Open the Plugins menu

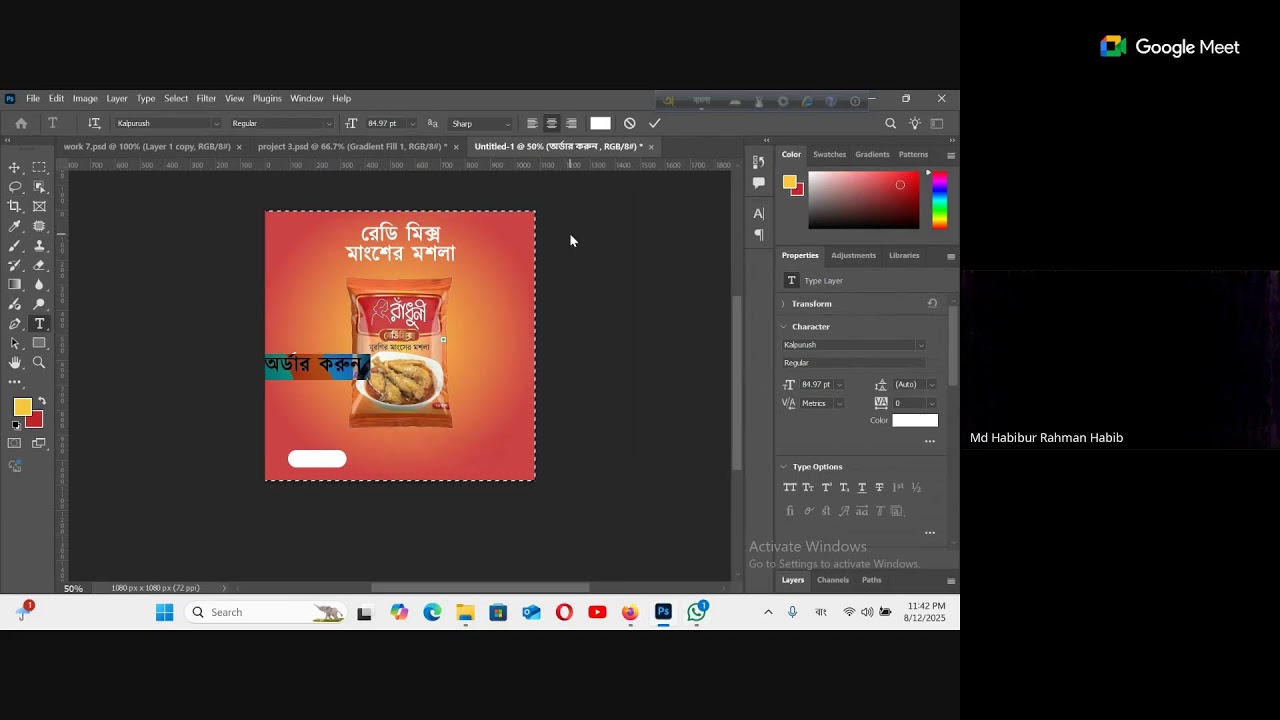(267, 98)
